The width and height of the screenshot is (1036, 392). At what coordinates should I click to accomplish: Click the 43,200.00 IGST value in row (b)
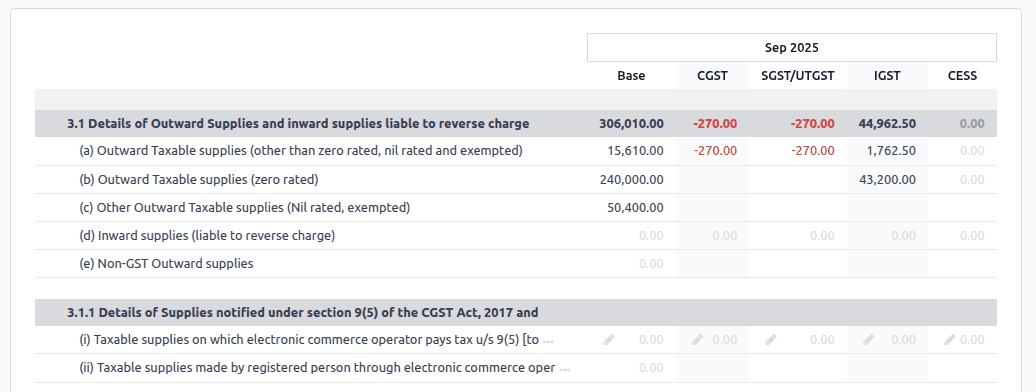point(887,180)
